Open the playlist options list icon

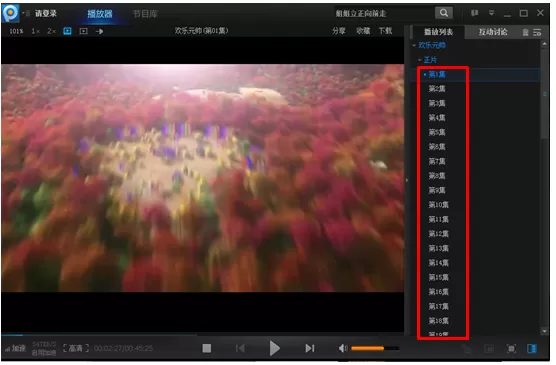click(x=537, y=32)
